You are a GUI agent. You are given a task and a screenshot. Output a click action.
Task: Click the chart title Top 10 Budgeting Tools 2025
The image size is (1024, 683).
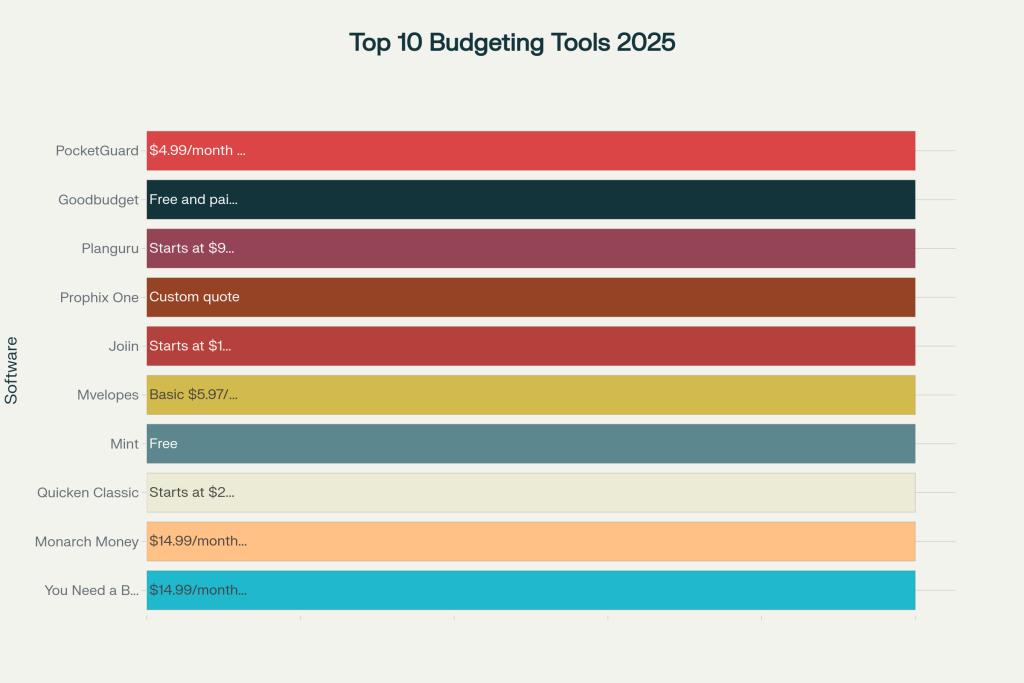(512, 42)
